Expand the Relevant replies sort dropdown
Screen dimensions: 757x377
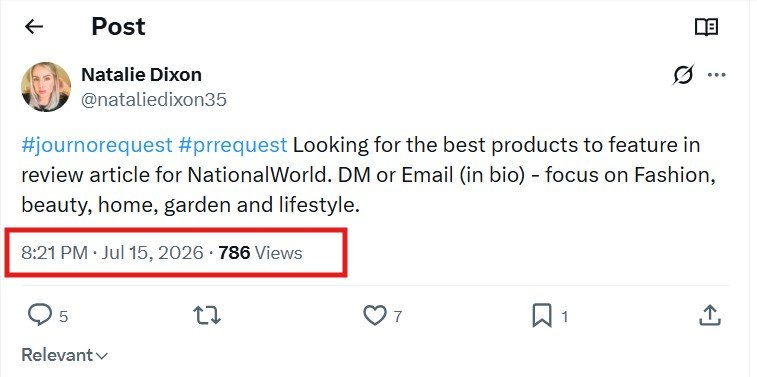(x=64, y=355)
